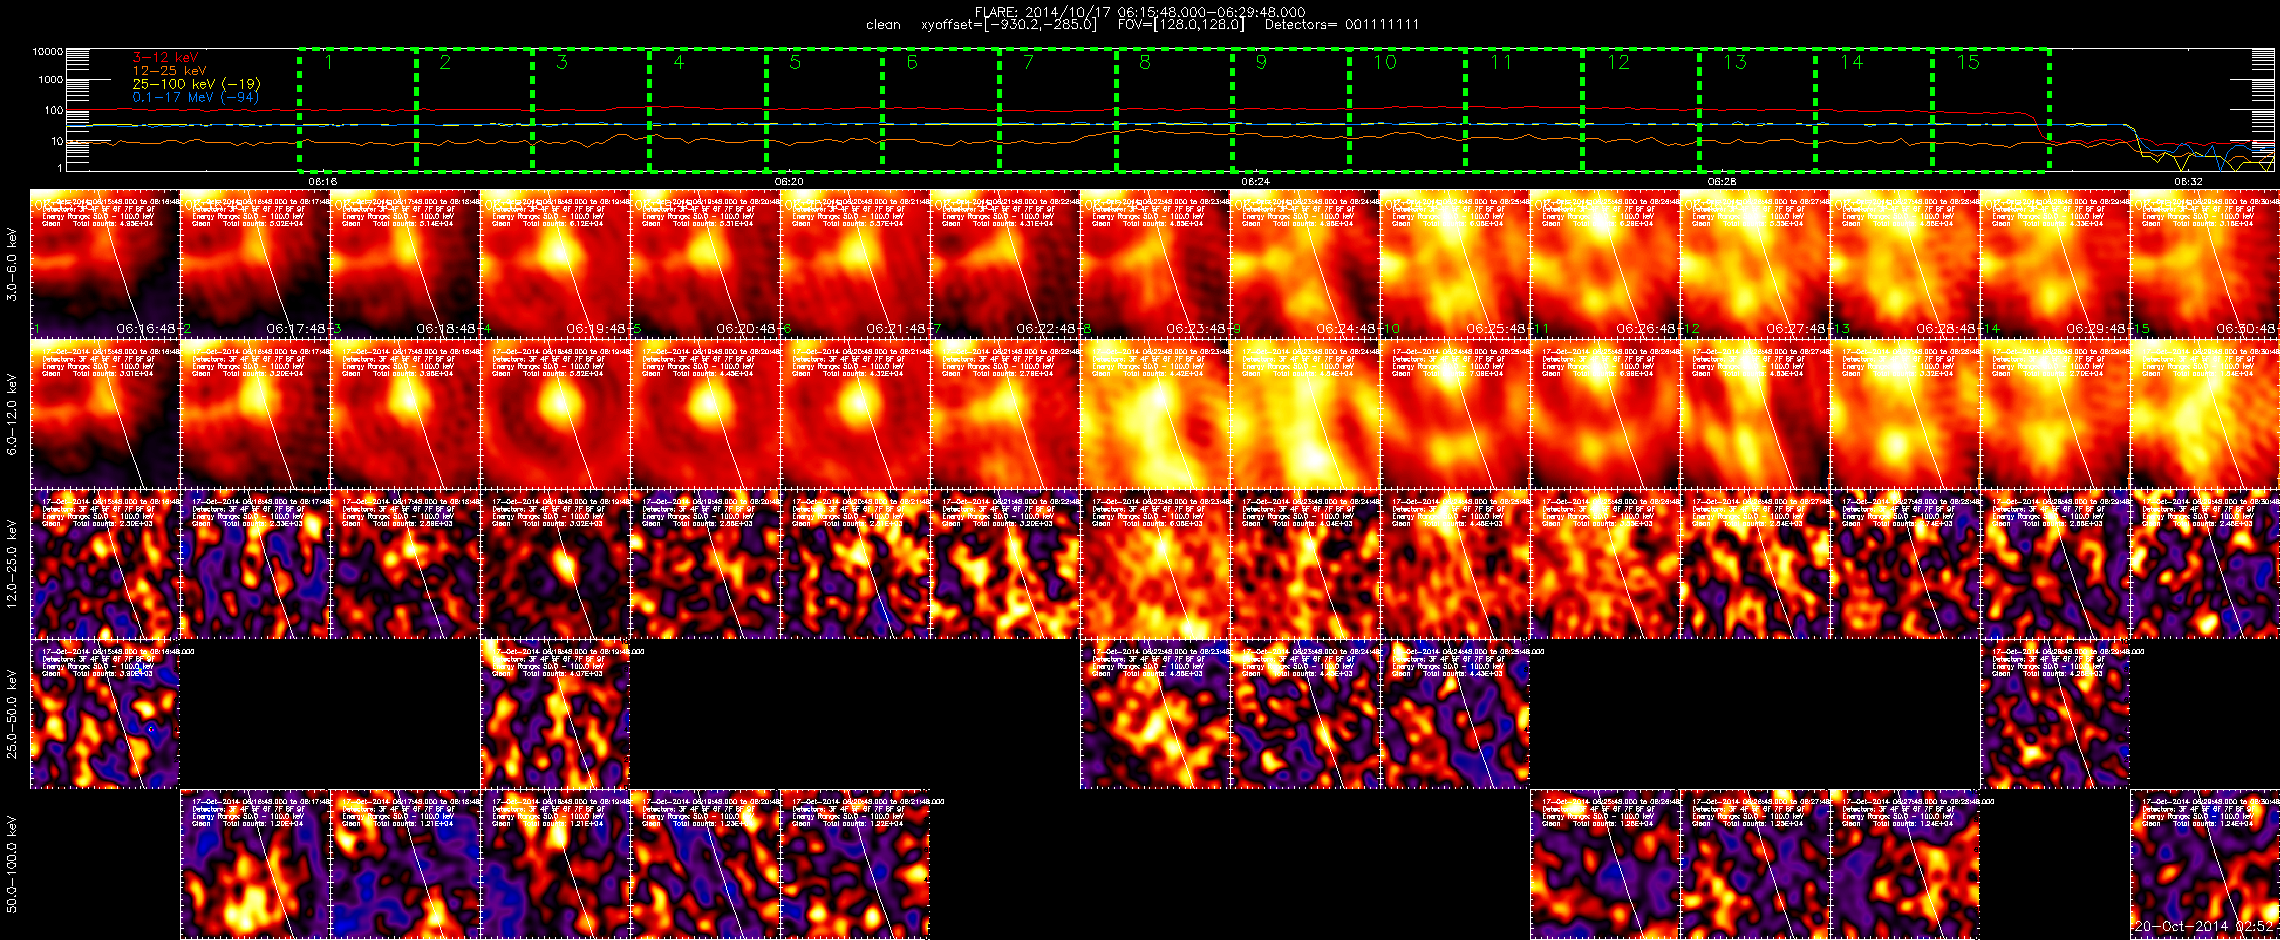
Task: Open the 3.0-6.0 keV image stamped 06:30:48
Action: tap(2205, 263)
